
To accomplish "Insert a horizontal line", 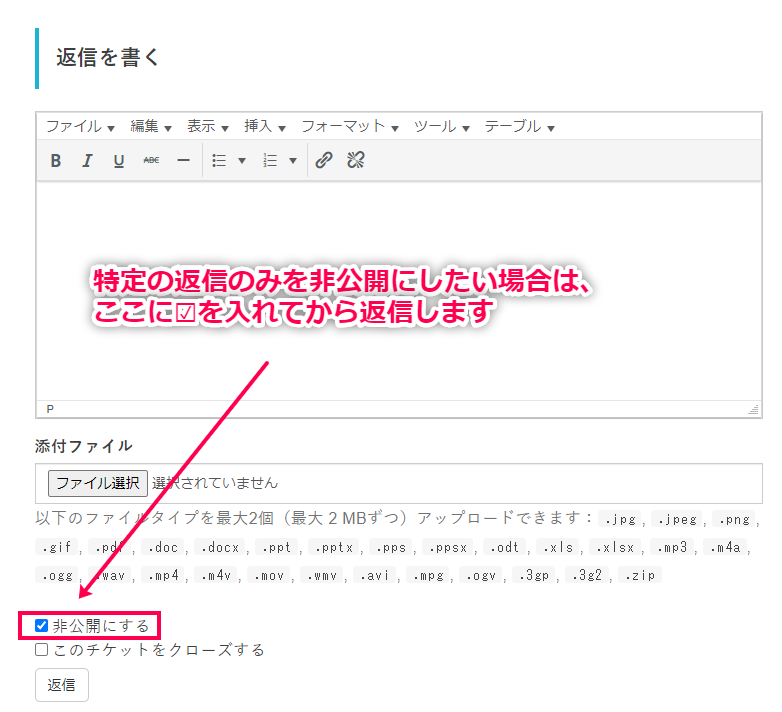I will coord(184,161).
